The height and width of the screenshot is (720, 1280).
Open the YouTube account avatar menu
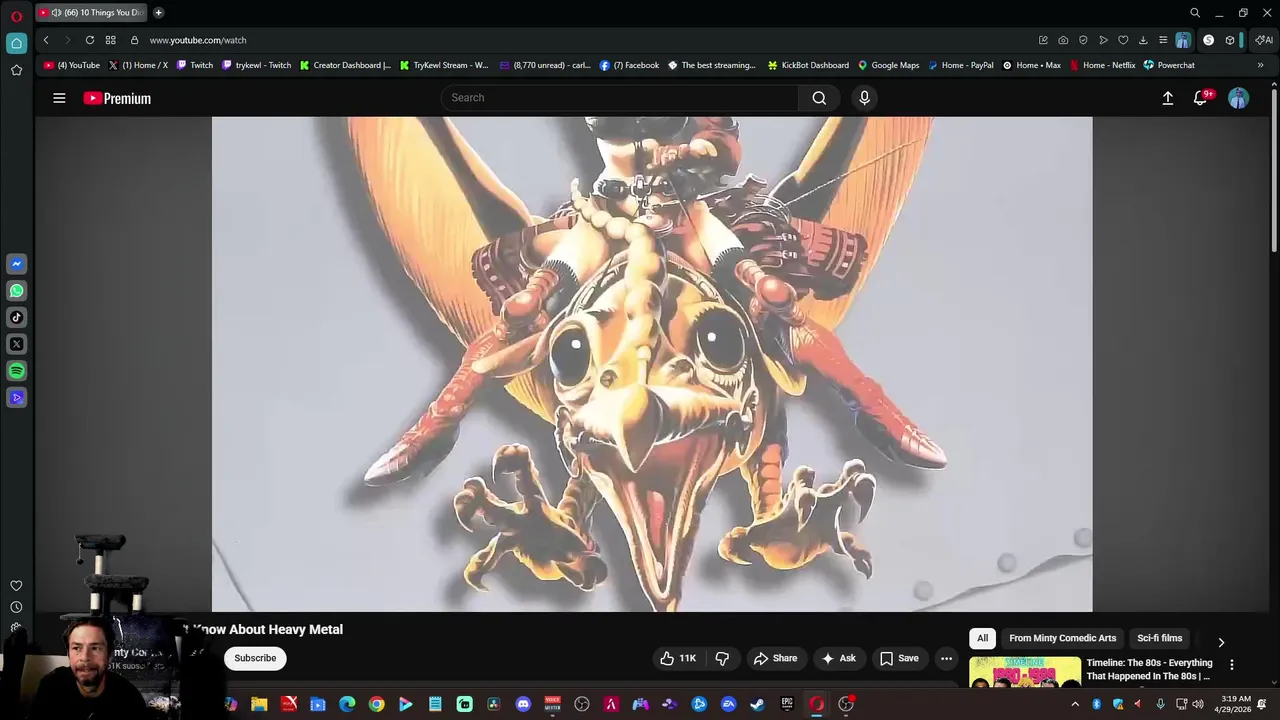point(1239,98)
